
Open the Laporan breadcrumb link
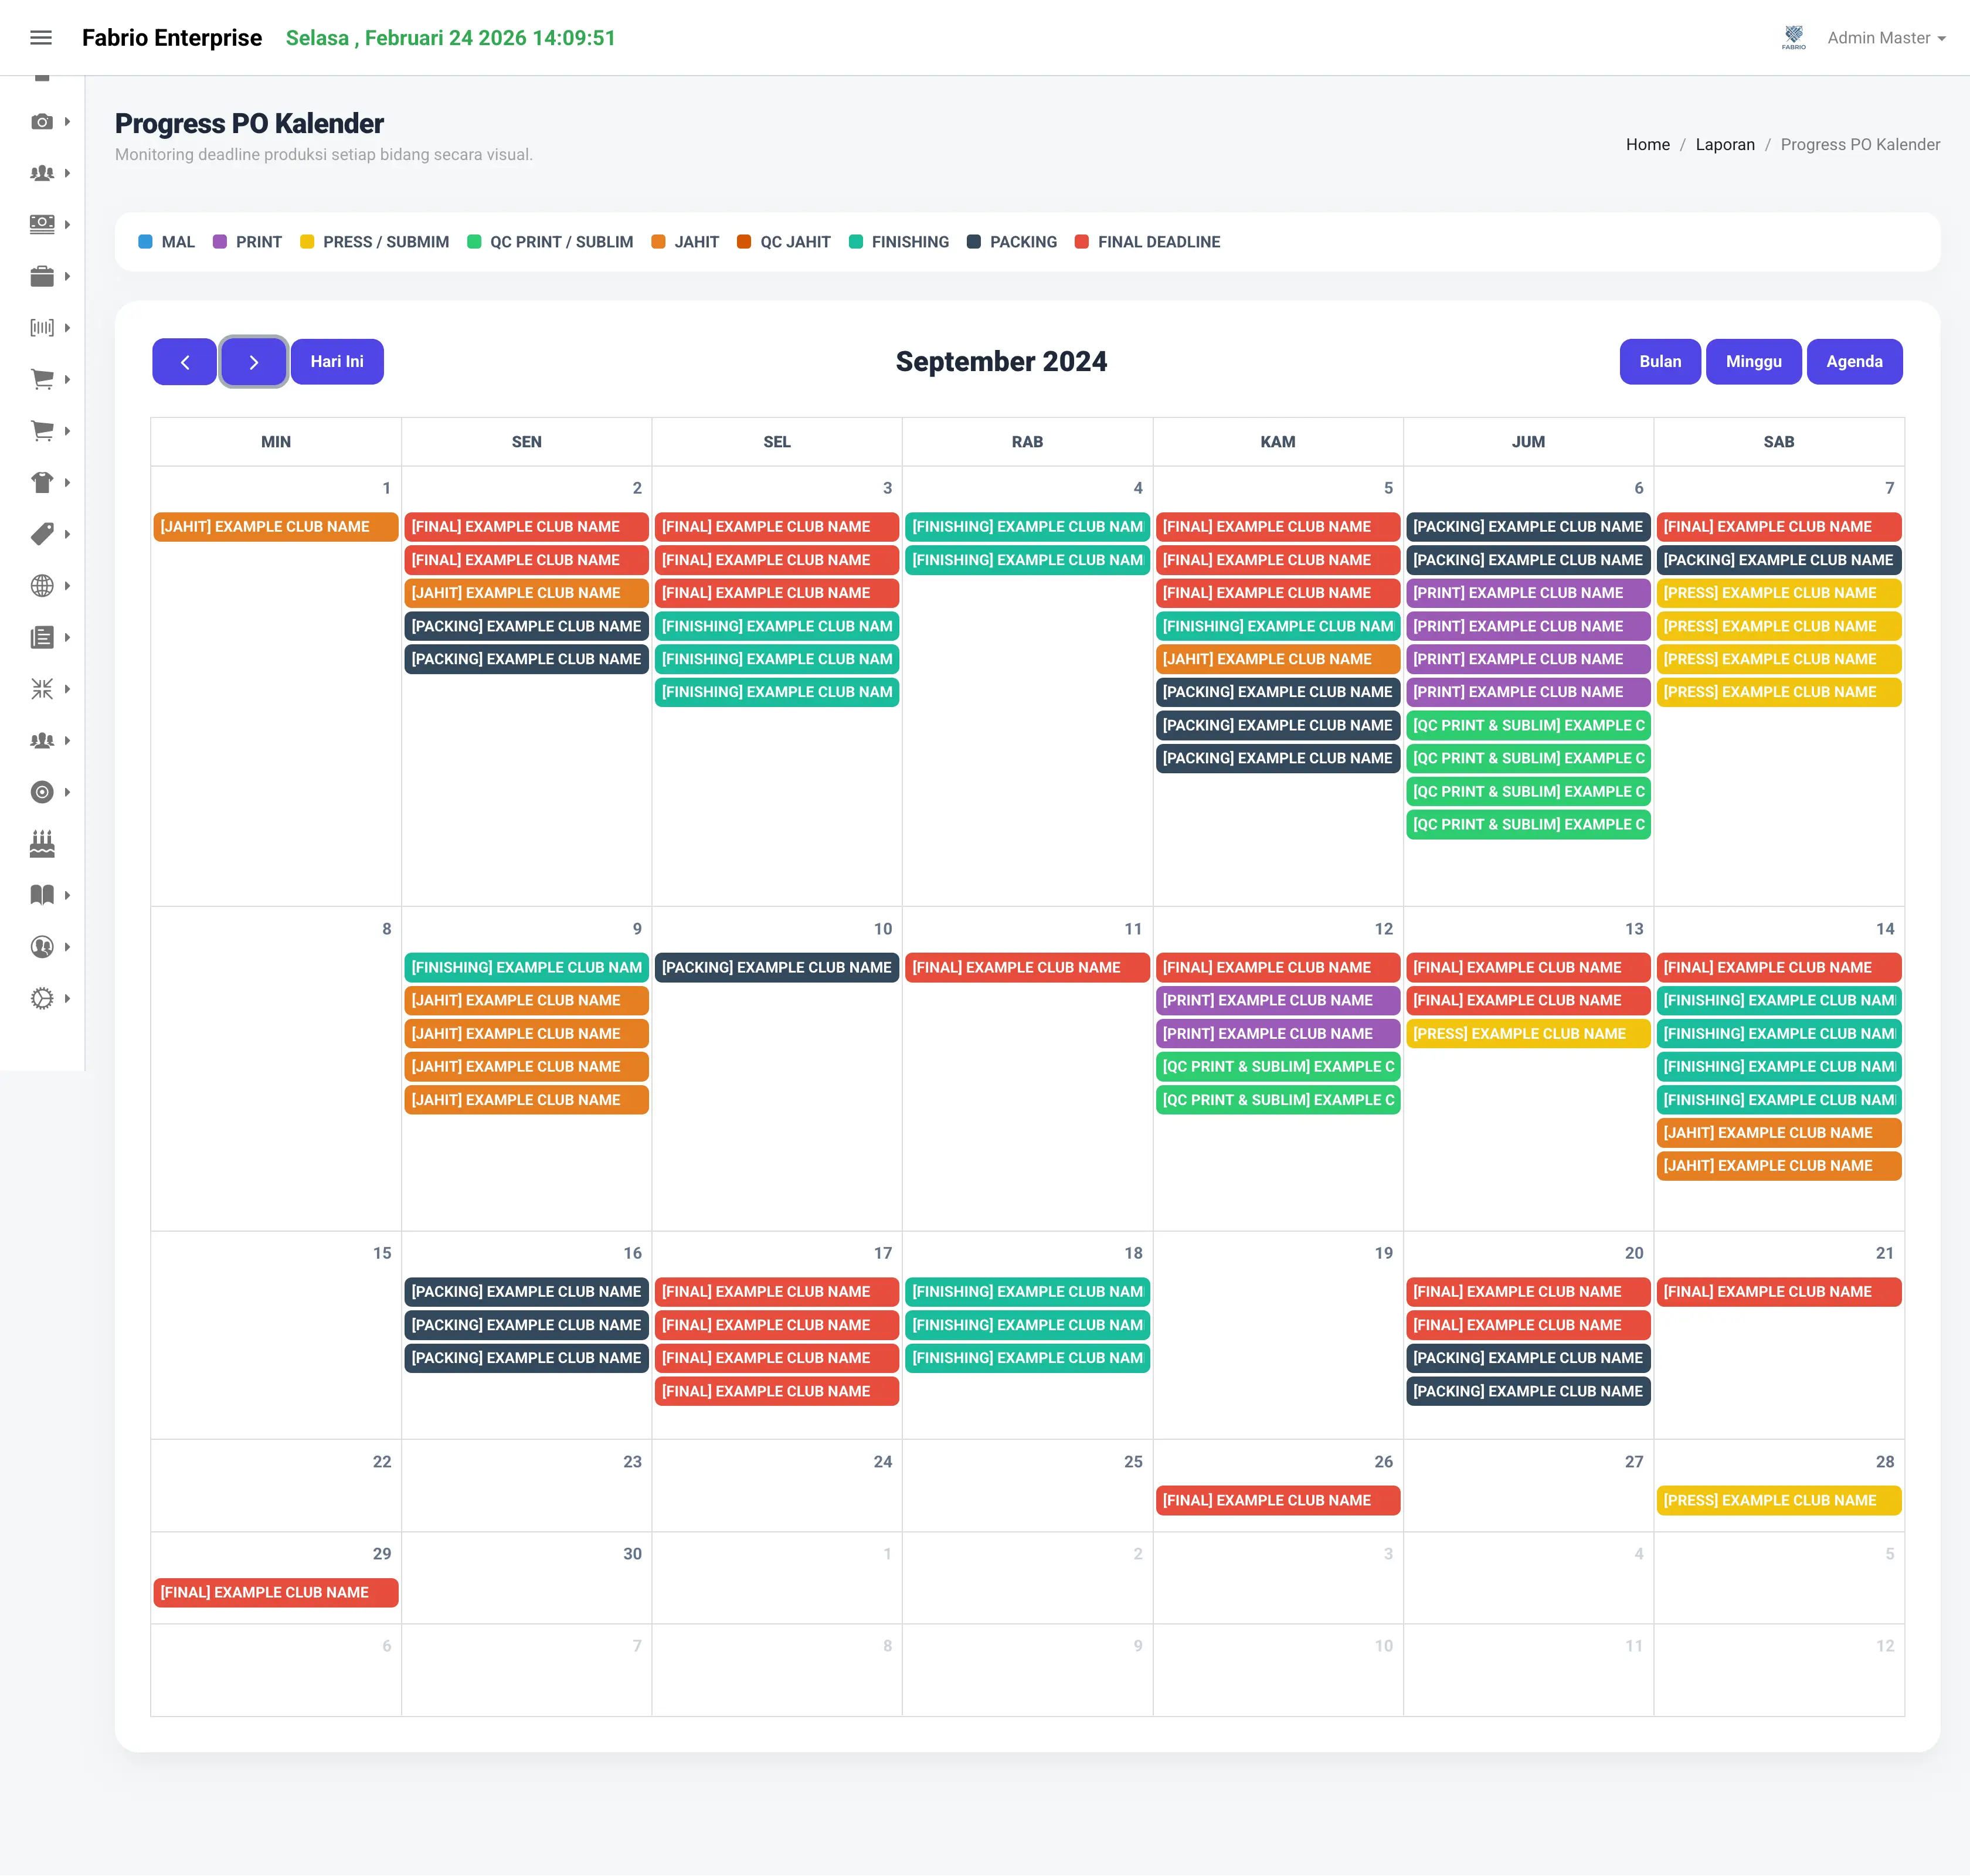click(x=1725, y=144)
